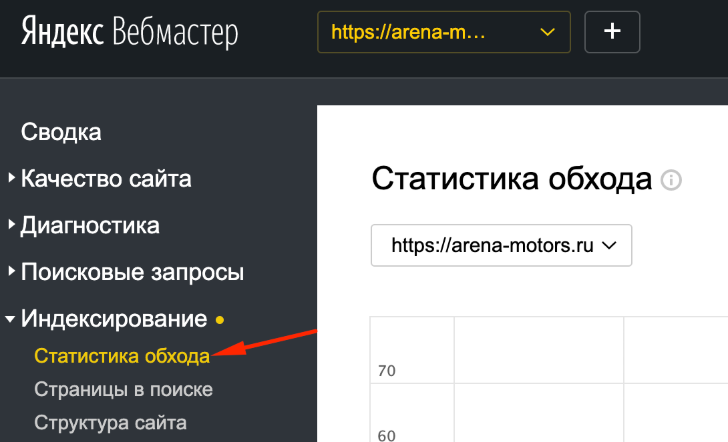Add a new site with plus button
The image size is (728, 442).
(x=612, y=32)
